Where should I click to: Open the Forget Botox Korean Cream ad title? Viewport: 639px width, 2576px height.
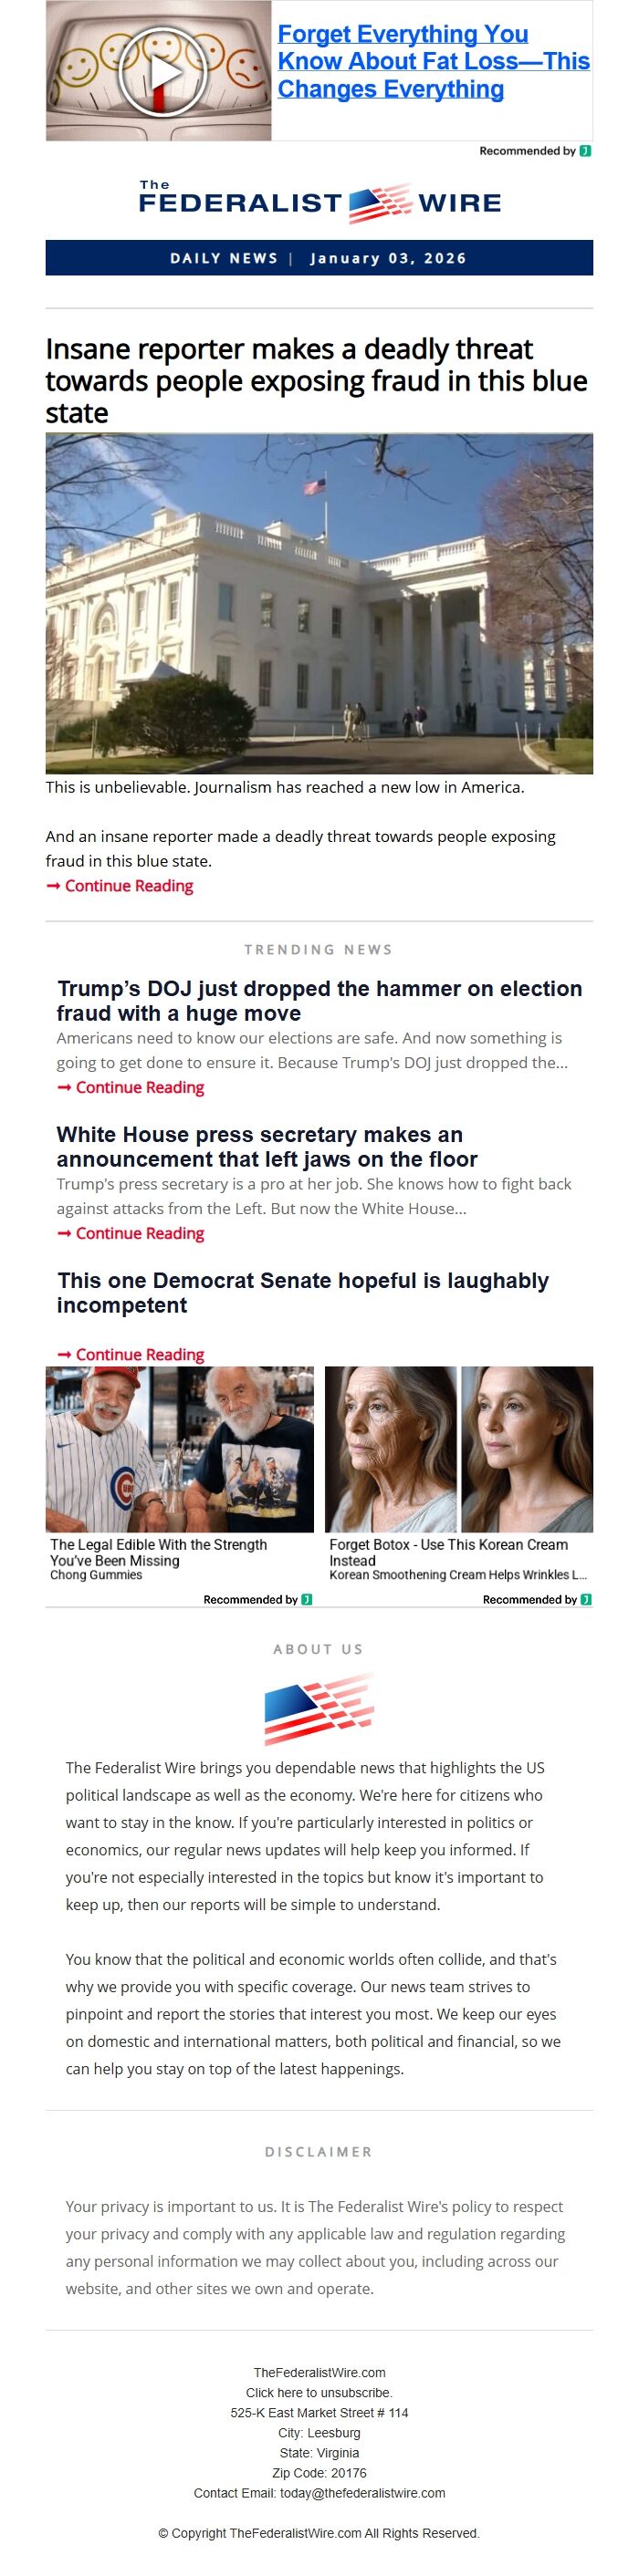coord(448,1552)
